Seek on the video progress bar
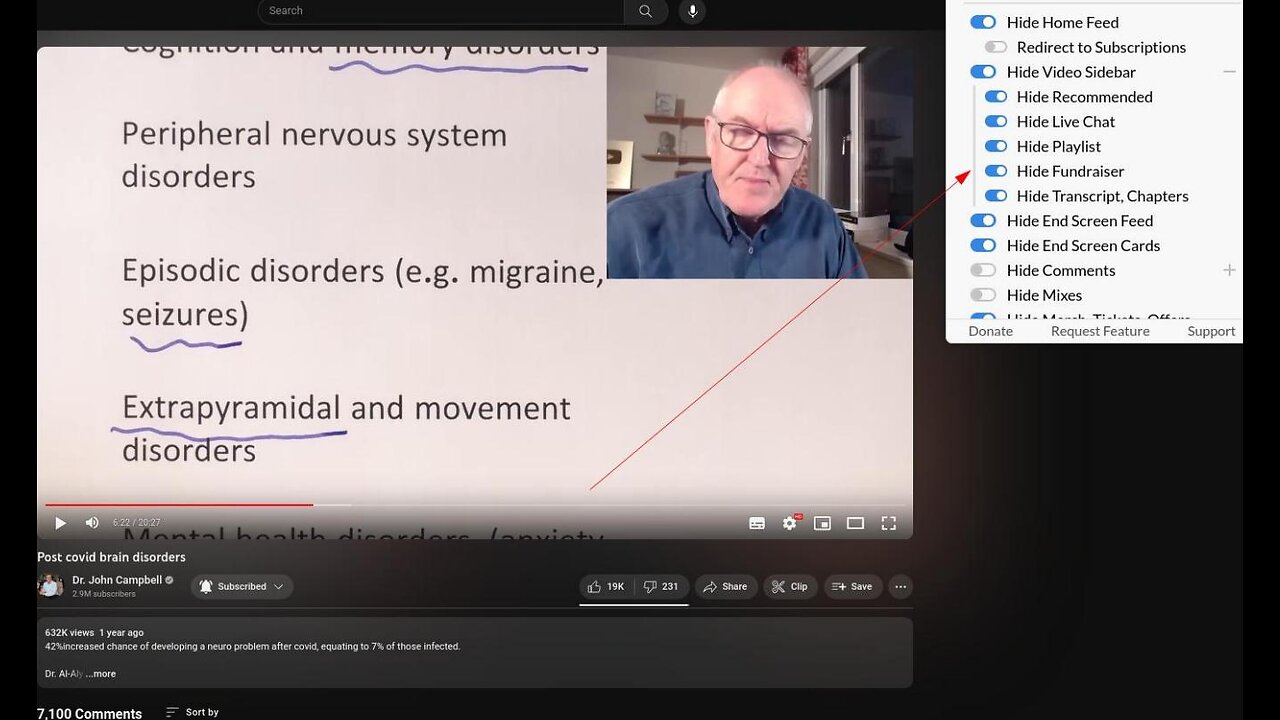Image resolution: width=1280 pixels, height=720 pixels. [475, 505]
